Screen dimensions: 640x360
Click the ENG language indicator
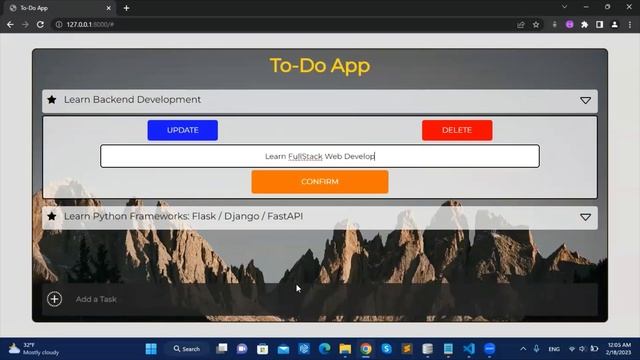point(554,349)
